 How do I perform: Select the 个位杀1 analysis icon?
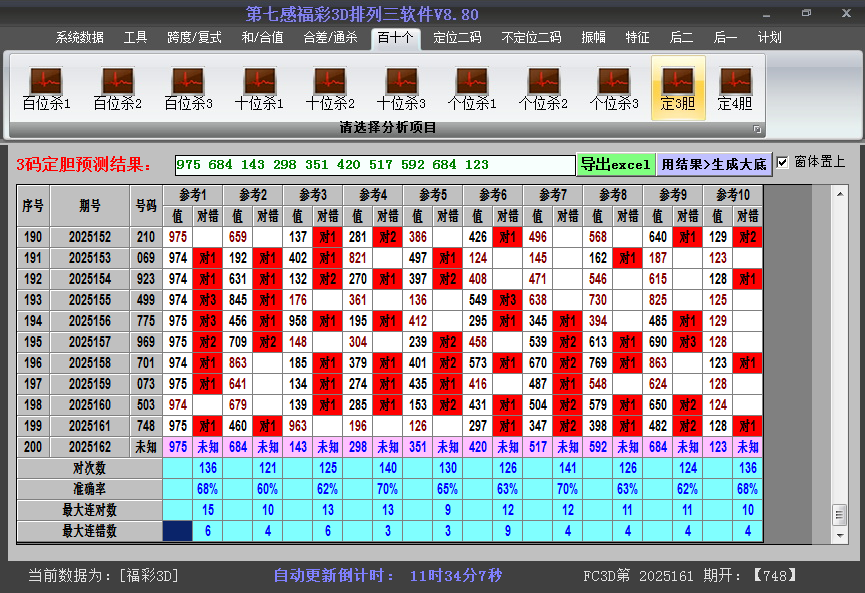point(472,88)
